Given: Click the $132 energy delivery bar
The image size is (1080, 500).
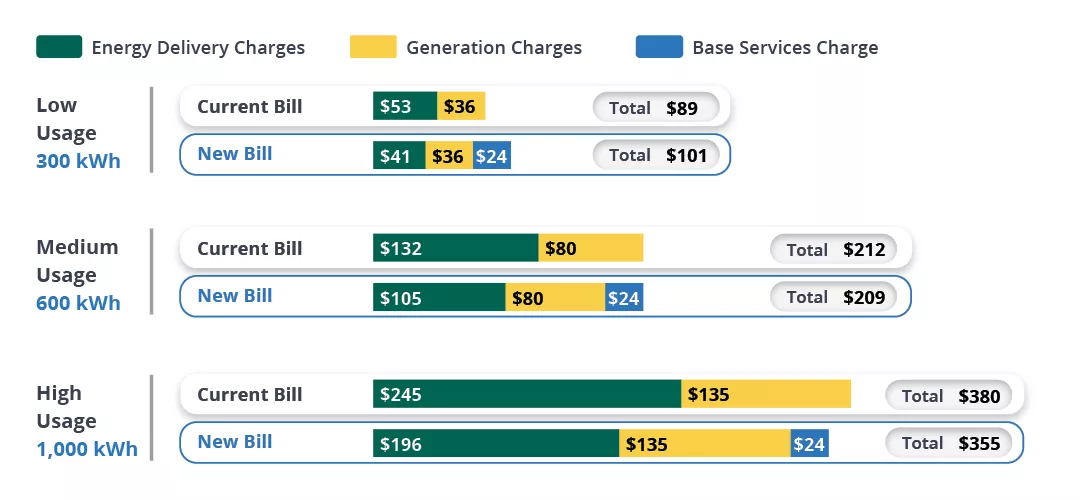Looking at the screenshot, I should click(x=455, y=248).
